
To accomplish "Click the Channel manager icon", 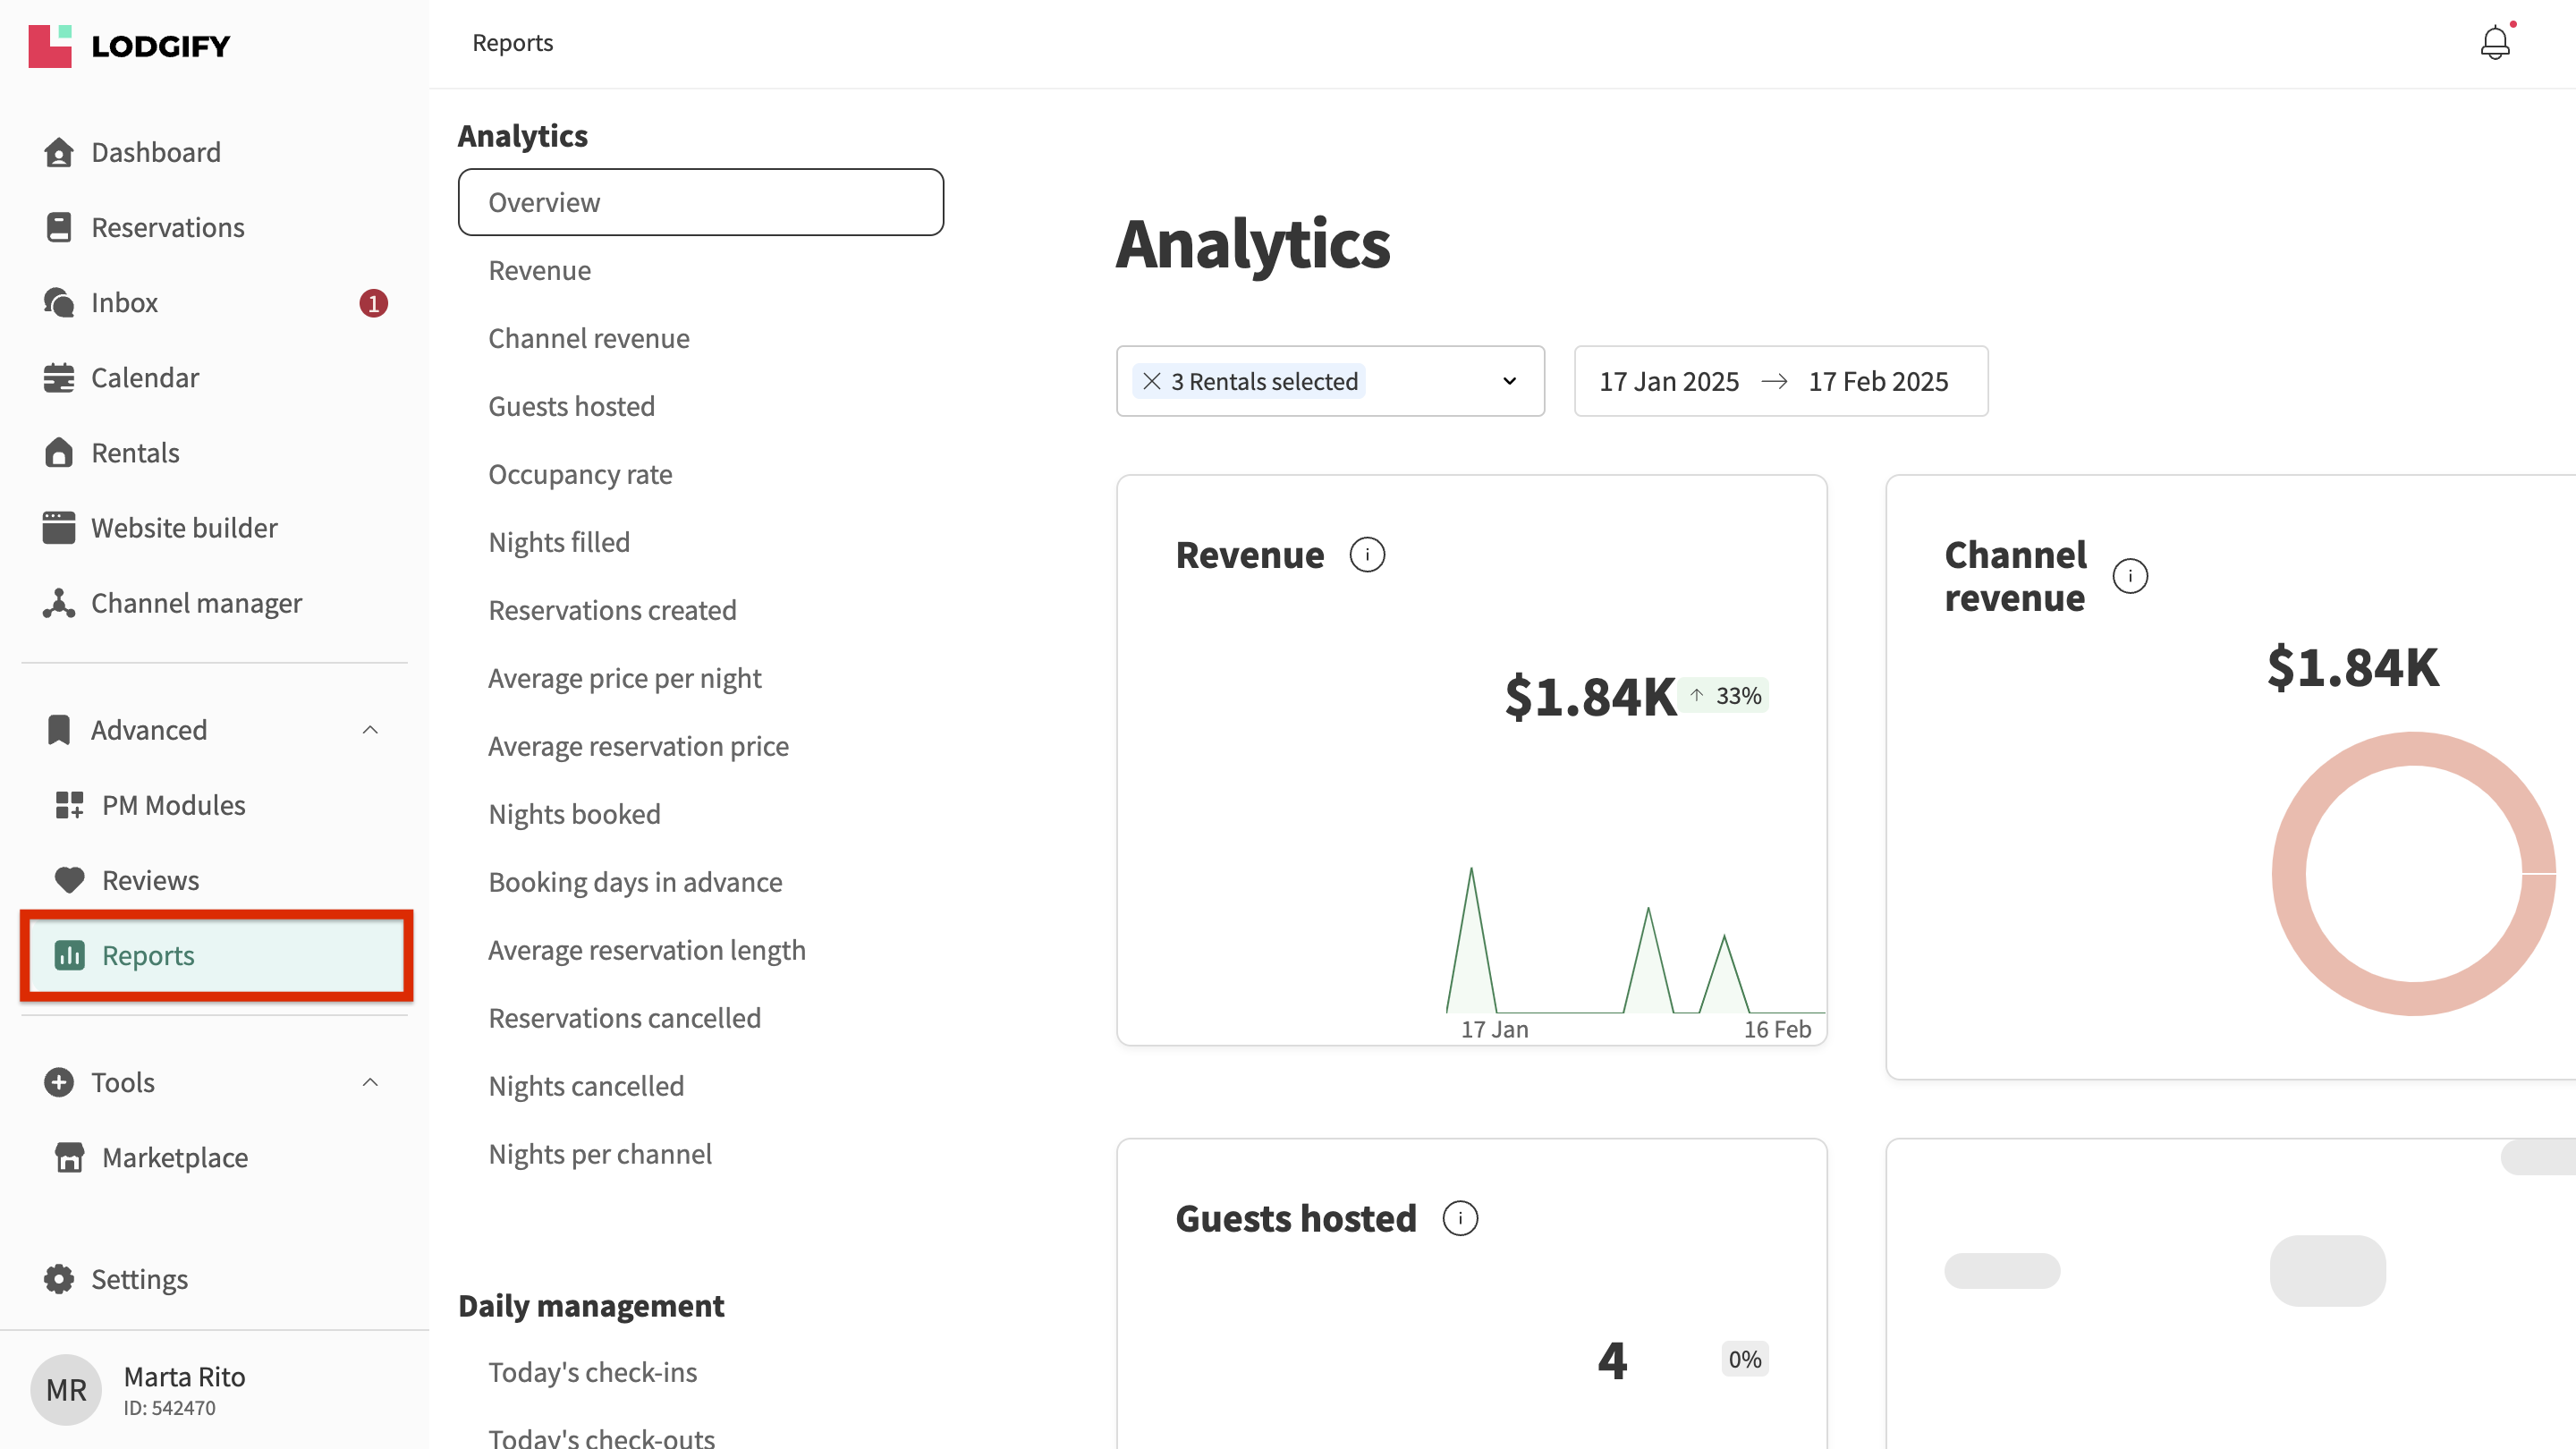I will point(58,603).
